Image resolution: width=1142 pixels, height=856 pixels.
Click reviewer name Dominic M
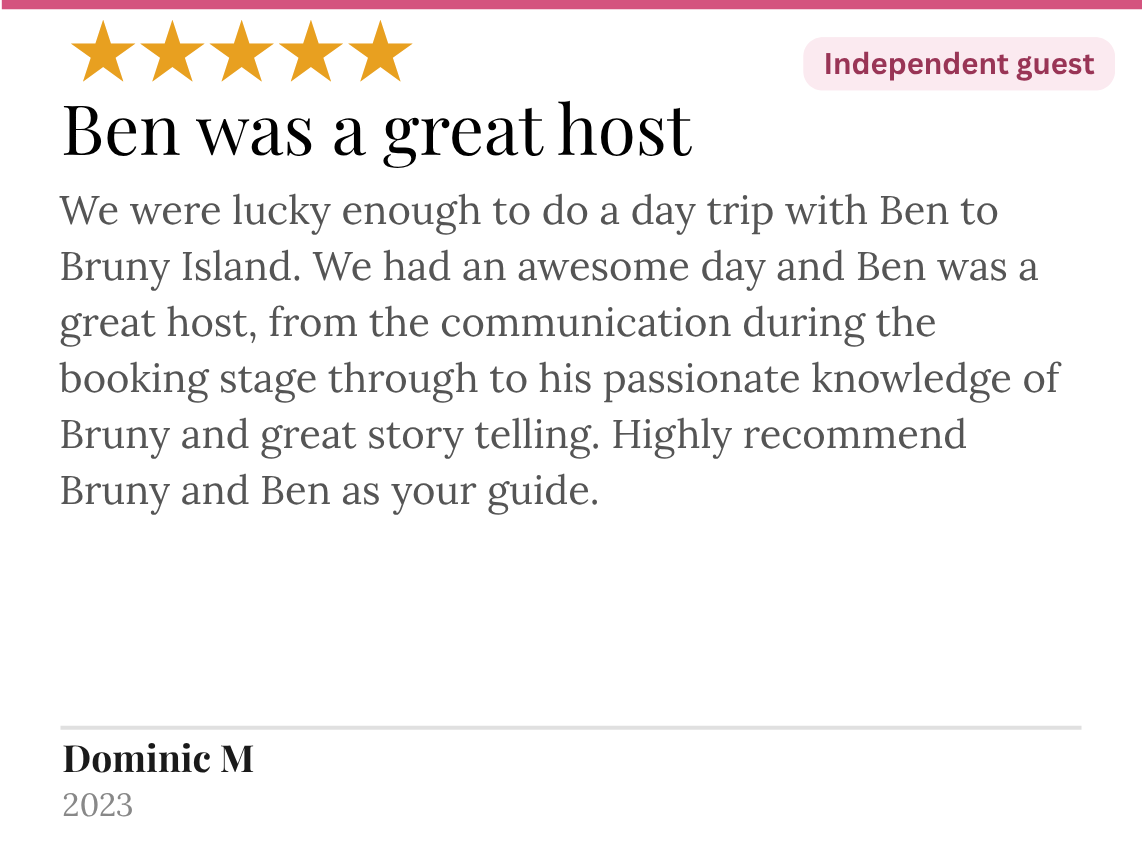click(158, 759)
